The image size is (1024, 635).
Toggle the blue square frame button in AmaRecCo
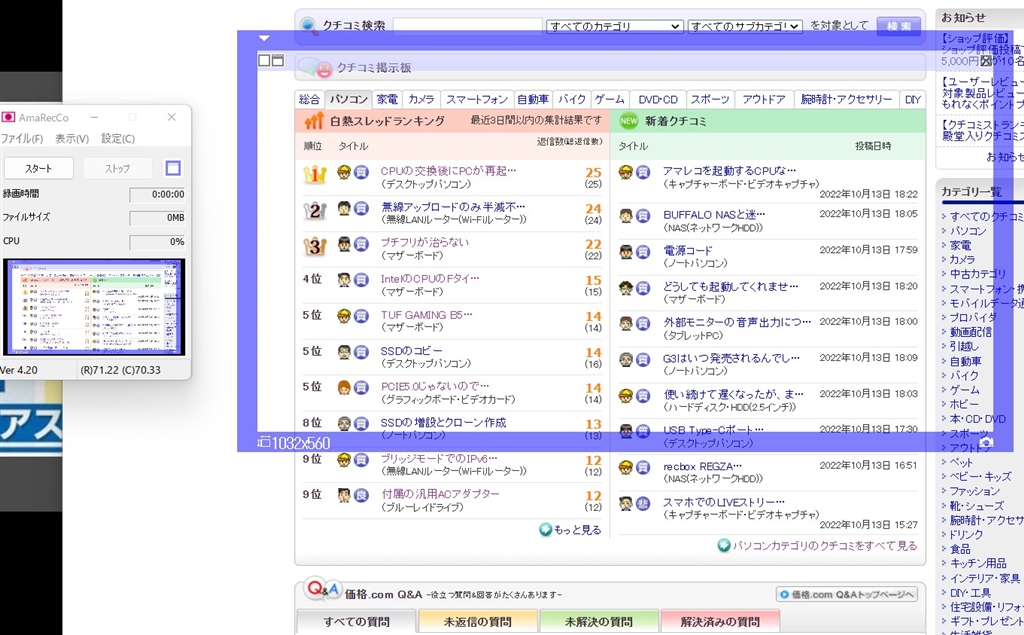click(173, 169)
